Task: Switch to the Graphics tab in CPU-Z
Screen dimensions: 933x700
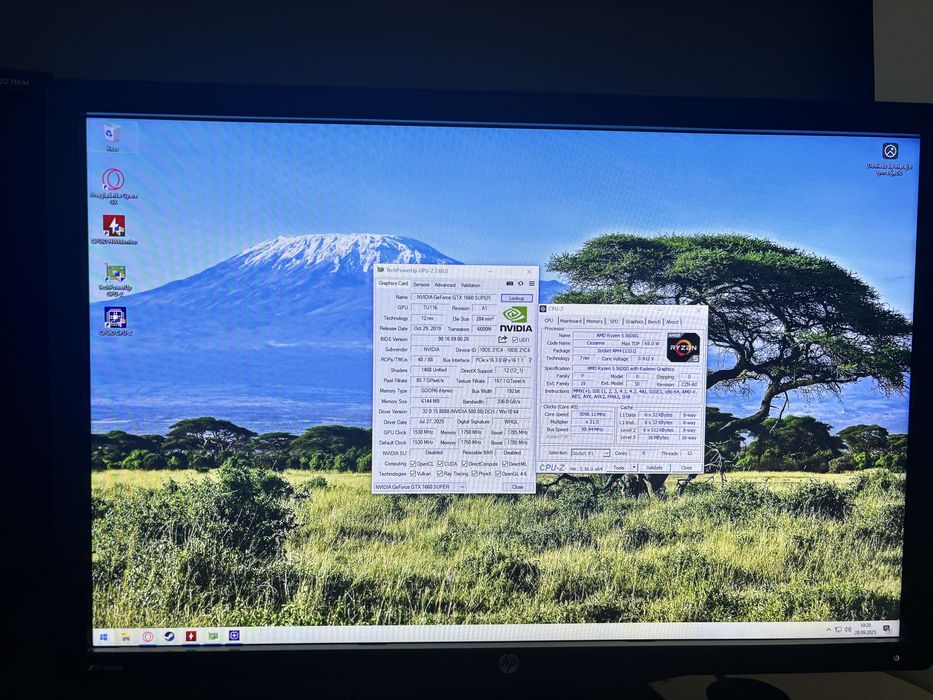Action: tap(634, 321)
